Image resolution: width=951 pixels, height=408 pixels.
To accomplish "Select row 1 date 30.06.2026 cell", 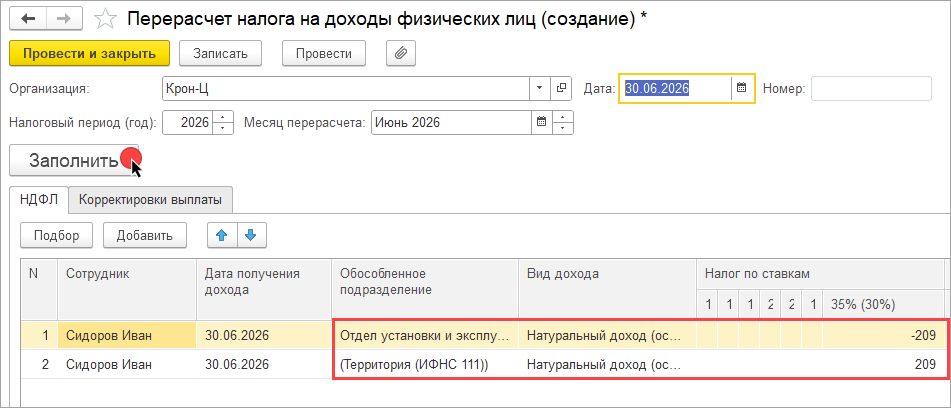I will tap(263, 335).
